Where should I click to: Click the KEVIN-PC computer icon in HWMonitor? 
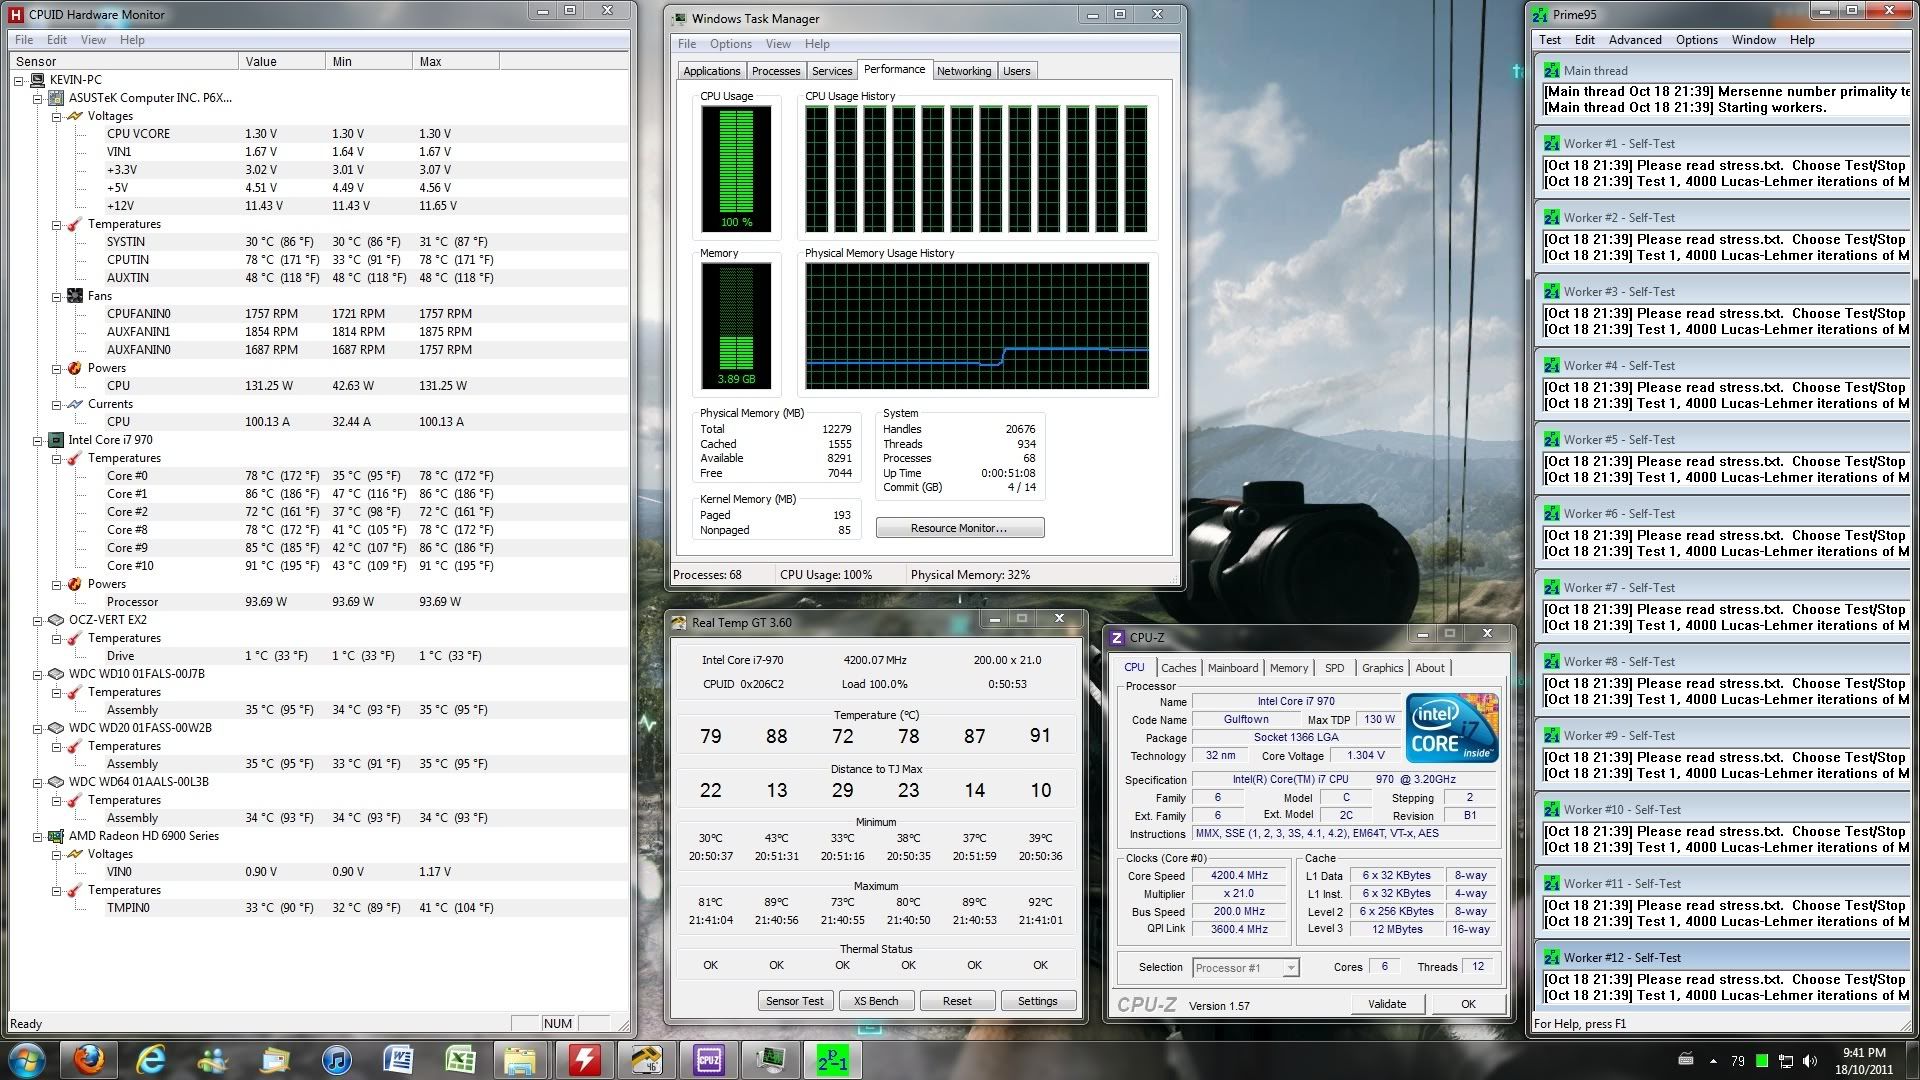pyautogui.click(x=38, y=80)
